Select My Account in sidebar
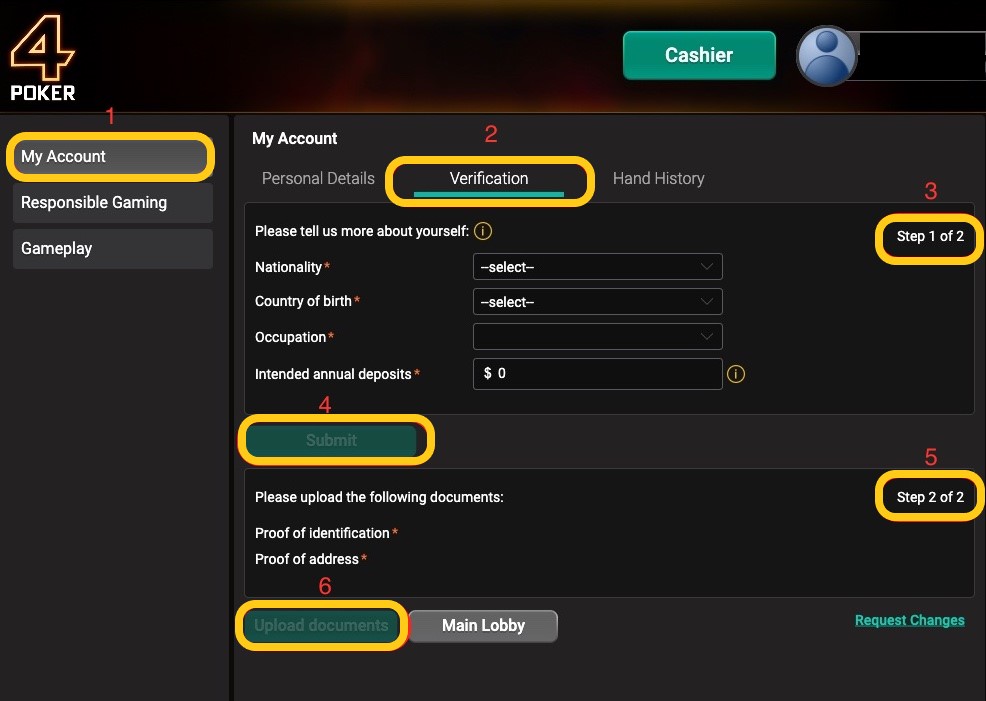 pos(113,157)
